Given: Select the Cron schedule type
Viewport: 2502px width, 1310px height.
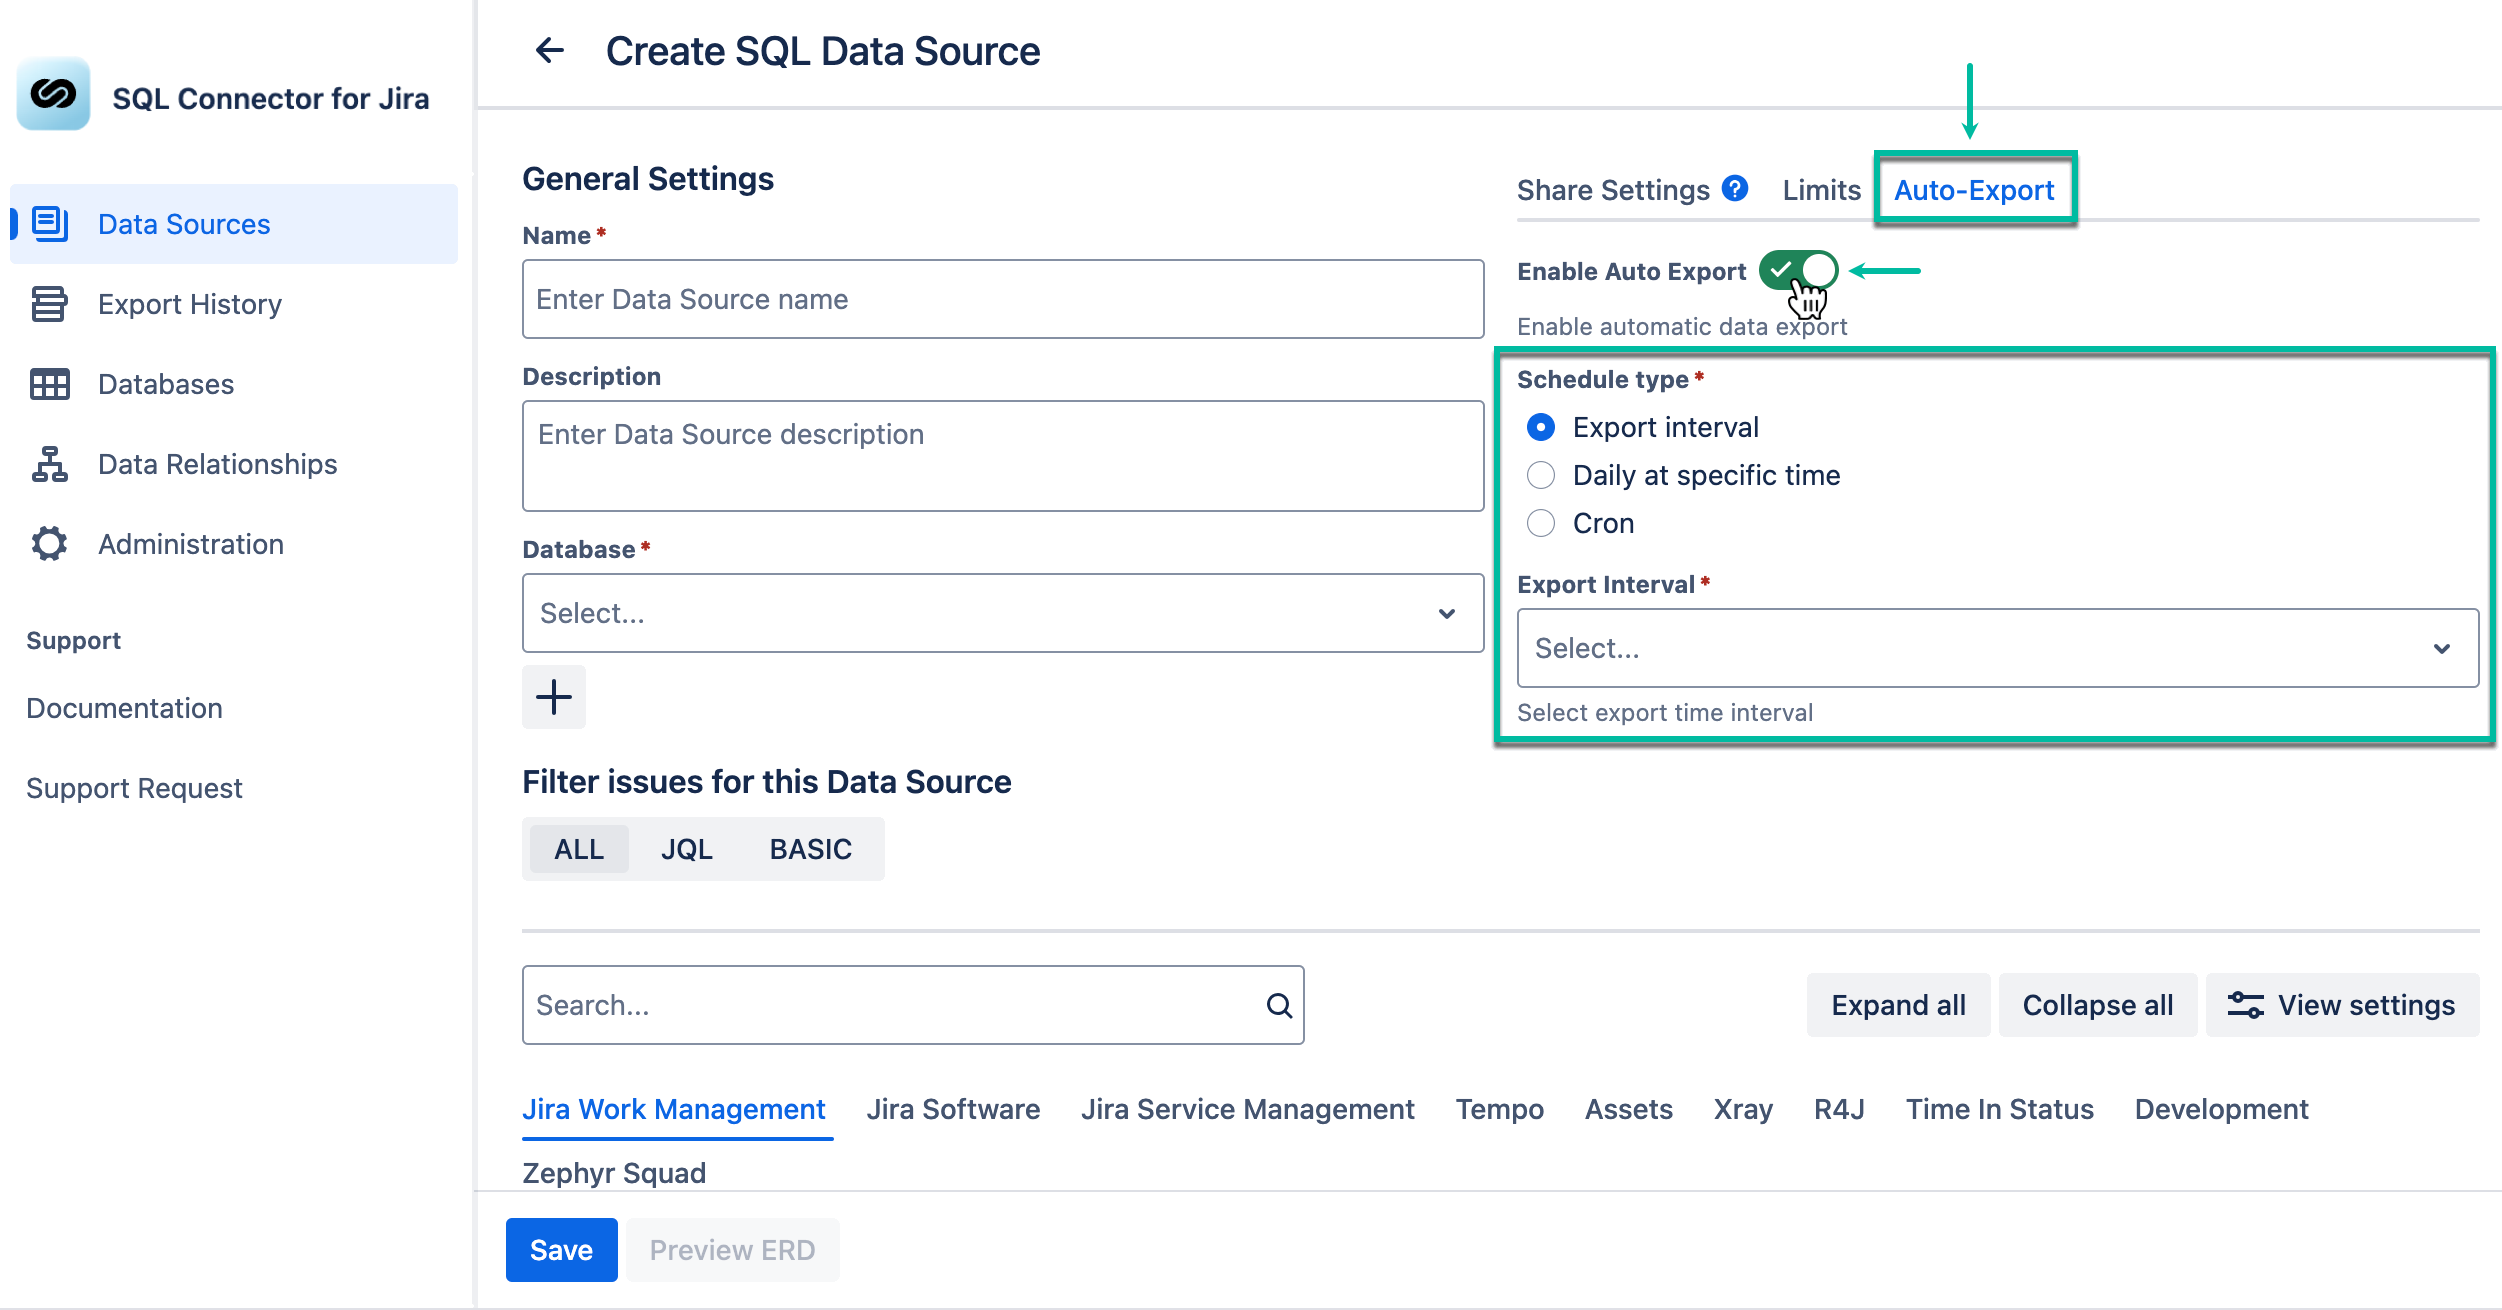Looking at the screenshot, I should point(1541,523).
